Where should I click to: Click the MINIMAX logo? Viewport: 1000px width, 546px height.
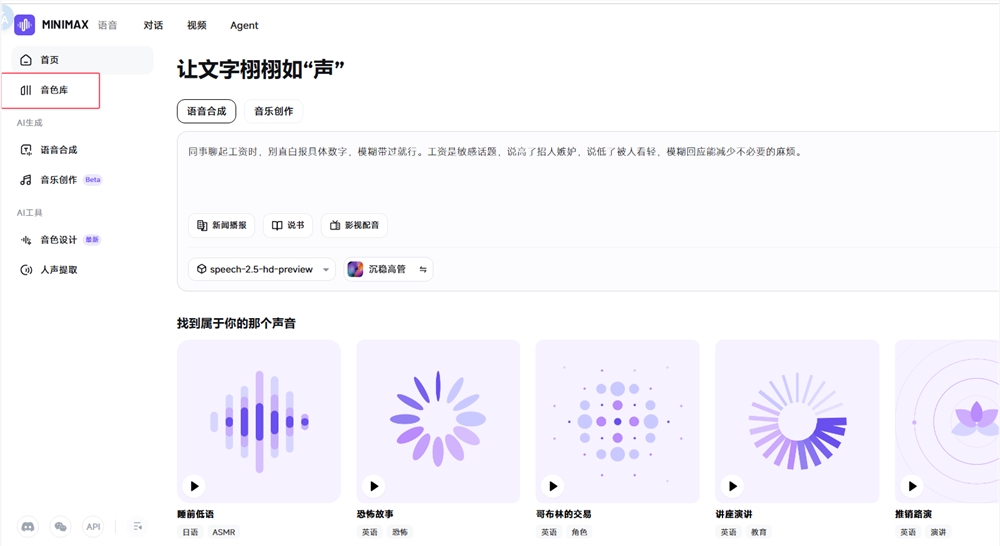(52, 25)
